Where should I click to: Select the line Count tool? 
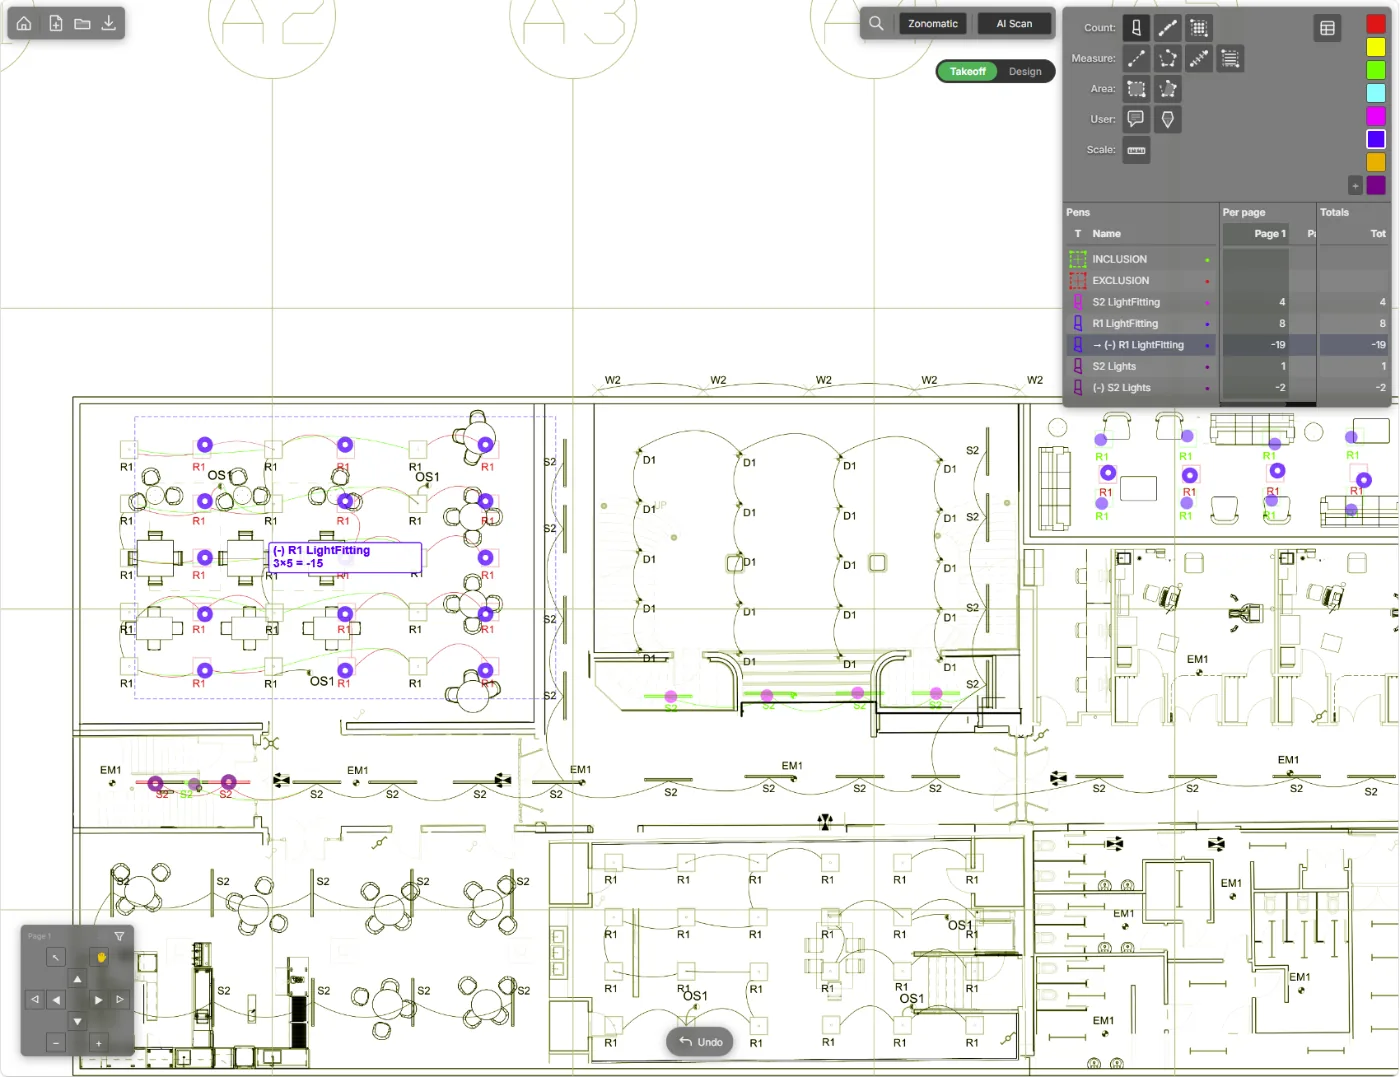1167,28
